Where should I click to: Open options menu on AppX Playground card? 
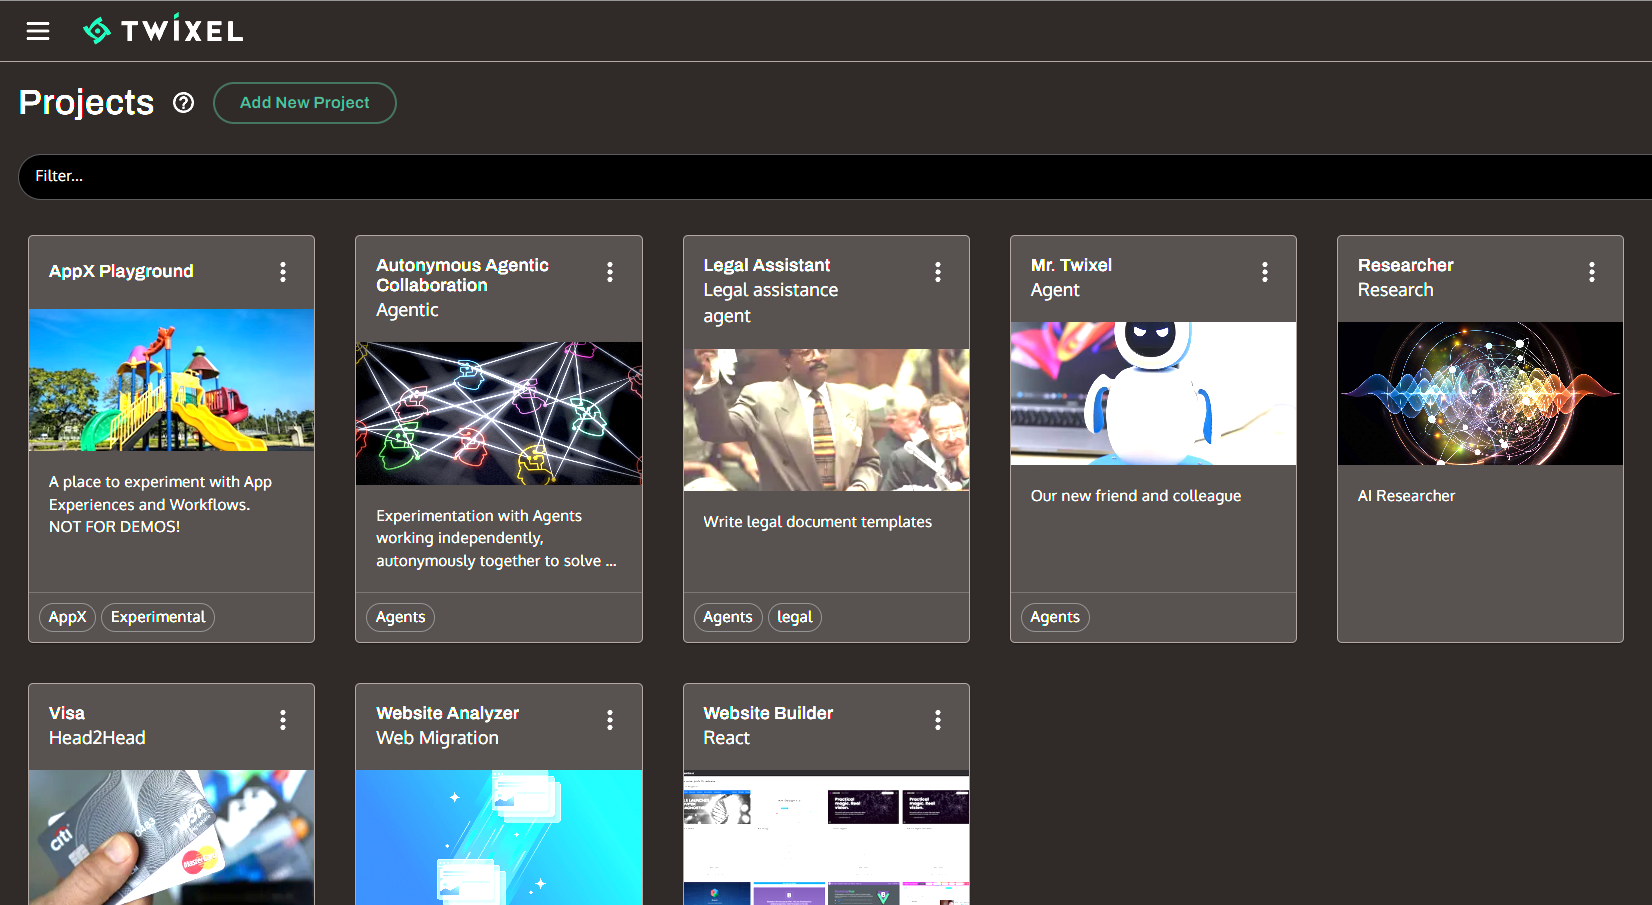tap(283, 271)
